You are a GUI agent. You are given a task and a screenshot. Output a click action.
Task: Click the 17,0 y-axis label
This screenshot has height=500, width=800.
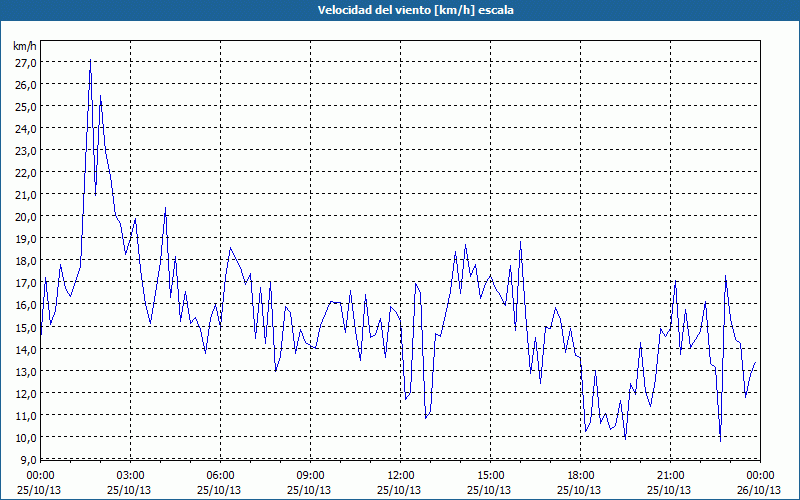[26, 283]
